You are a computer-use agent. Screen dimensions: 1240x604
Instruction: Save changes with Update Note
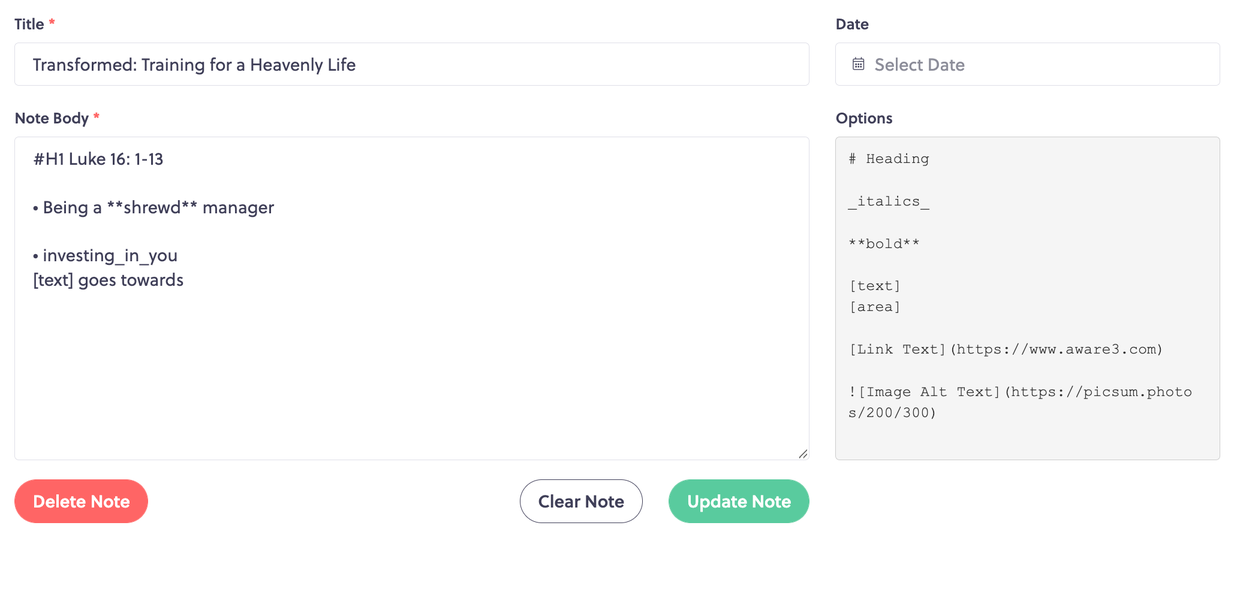(739, 501)
